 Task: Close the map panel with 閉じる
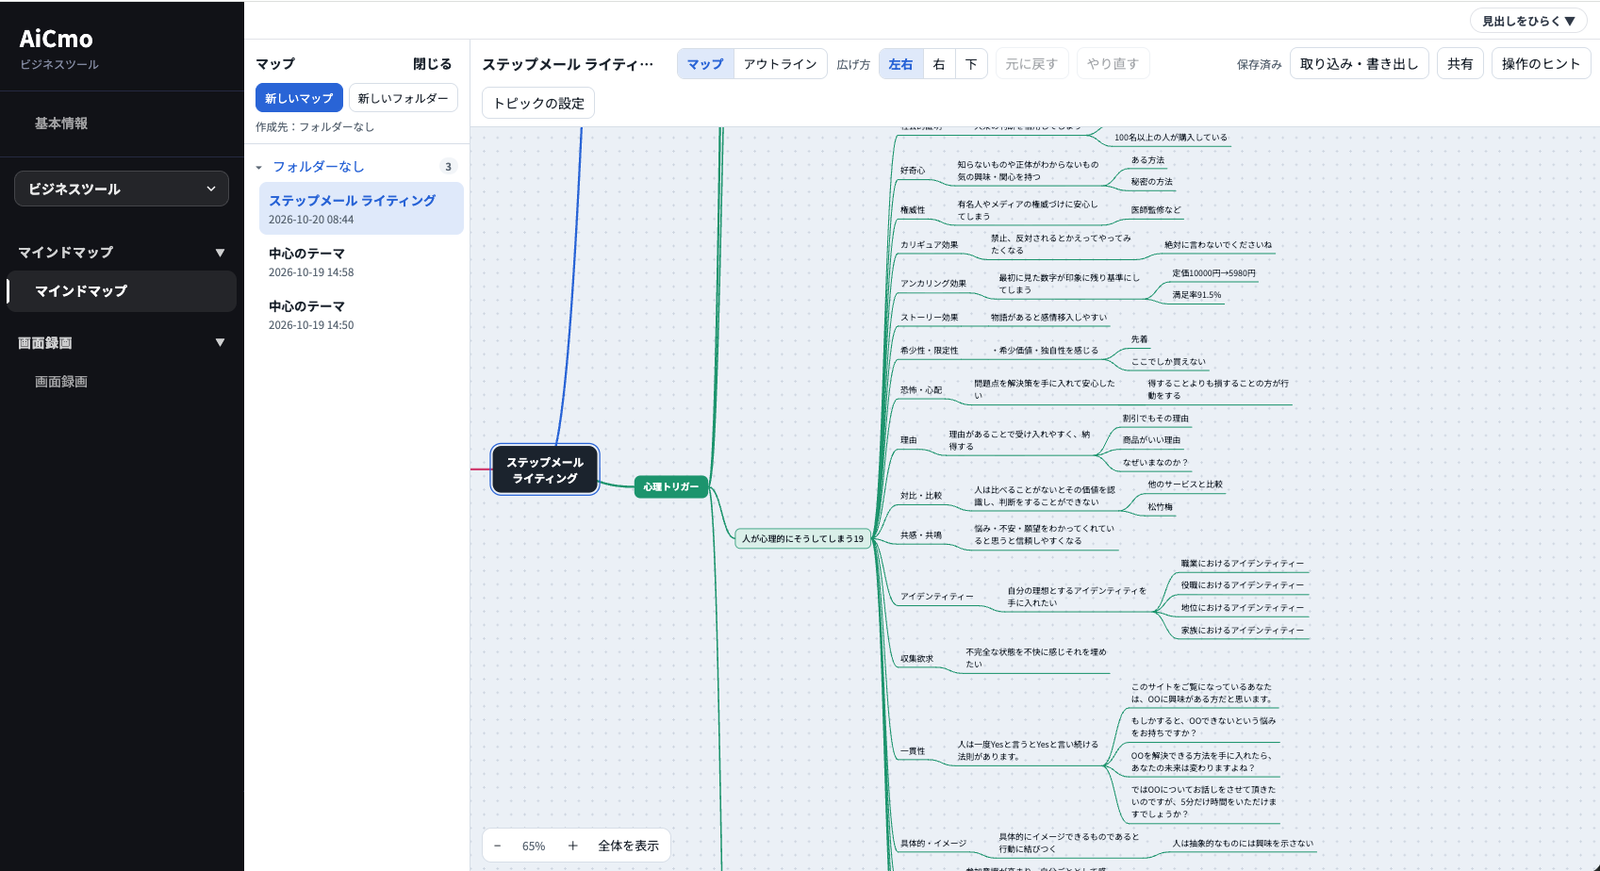432,64
